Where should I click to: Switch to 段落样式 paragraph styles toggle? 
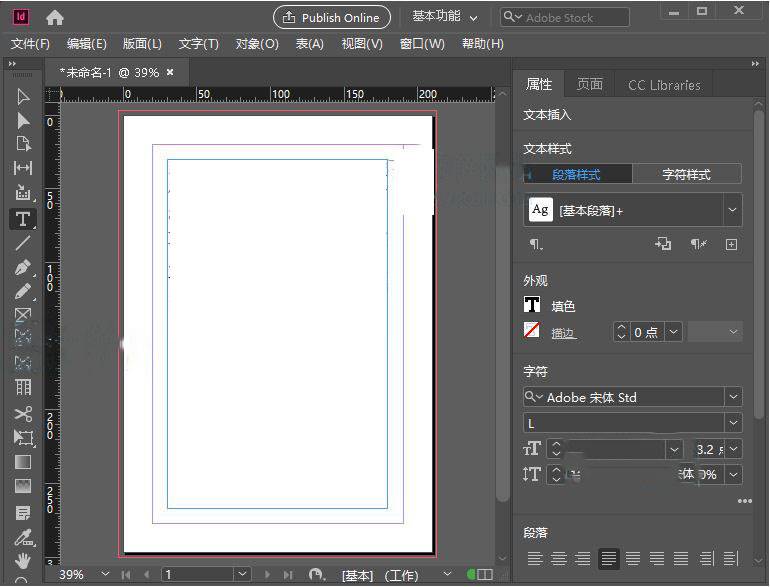pos(577,174)
